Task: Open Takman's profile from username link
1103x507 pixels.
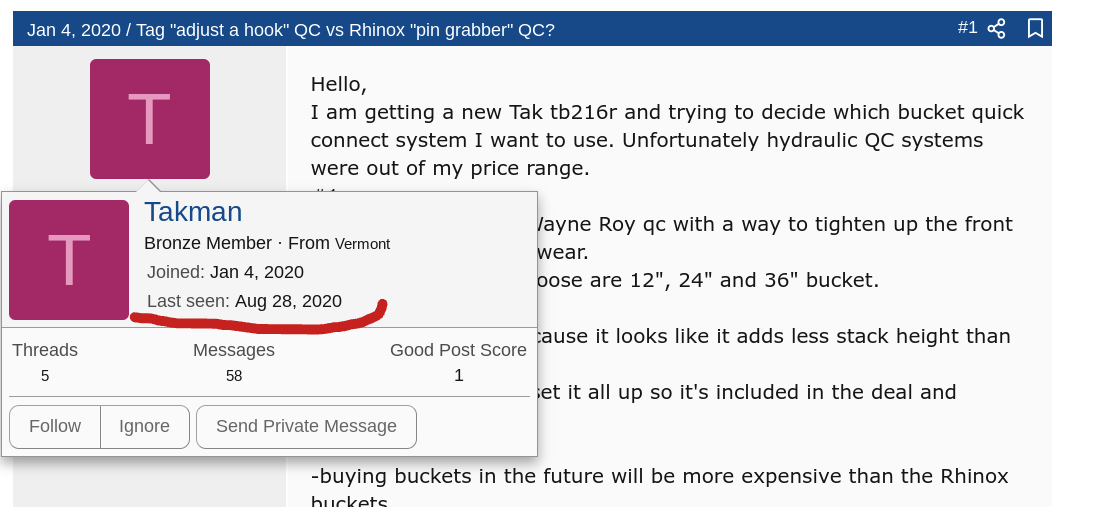Action: pos(193,212)
